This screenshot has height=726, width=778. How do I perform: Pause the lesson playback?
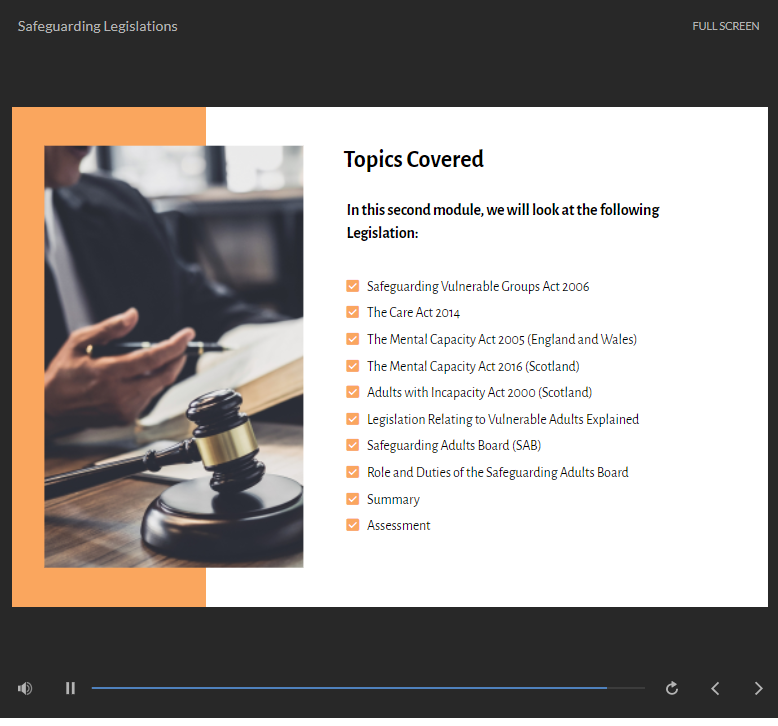[70, 688]
